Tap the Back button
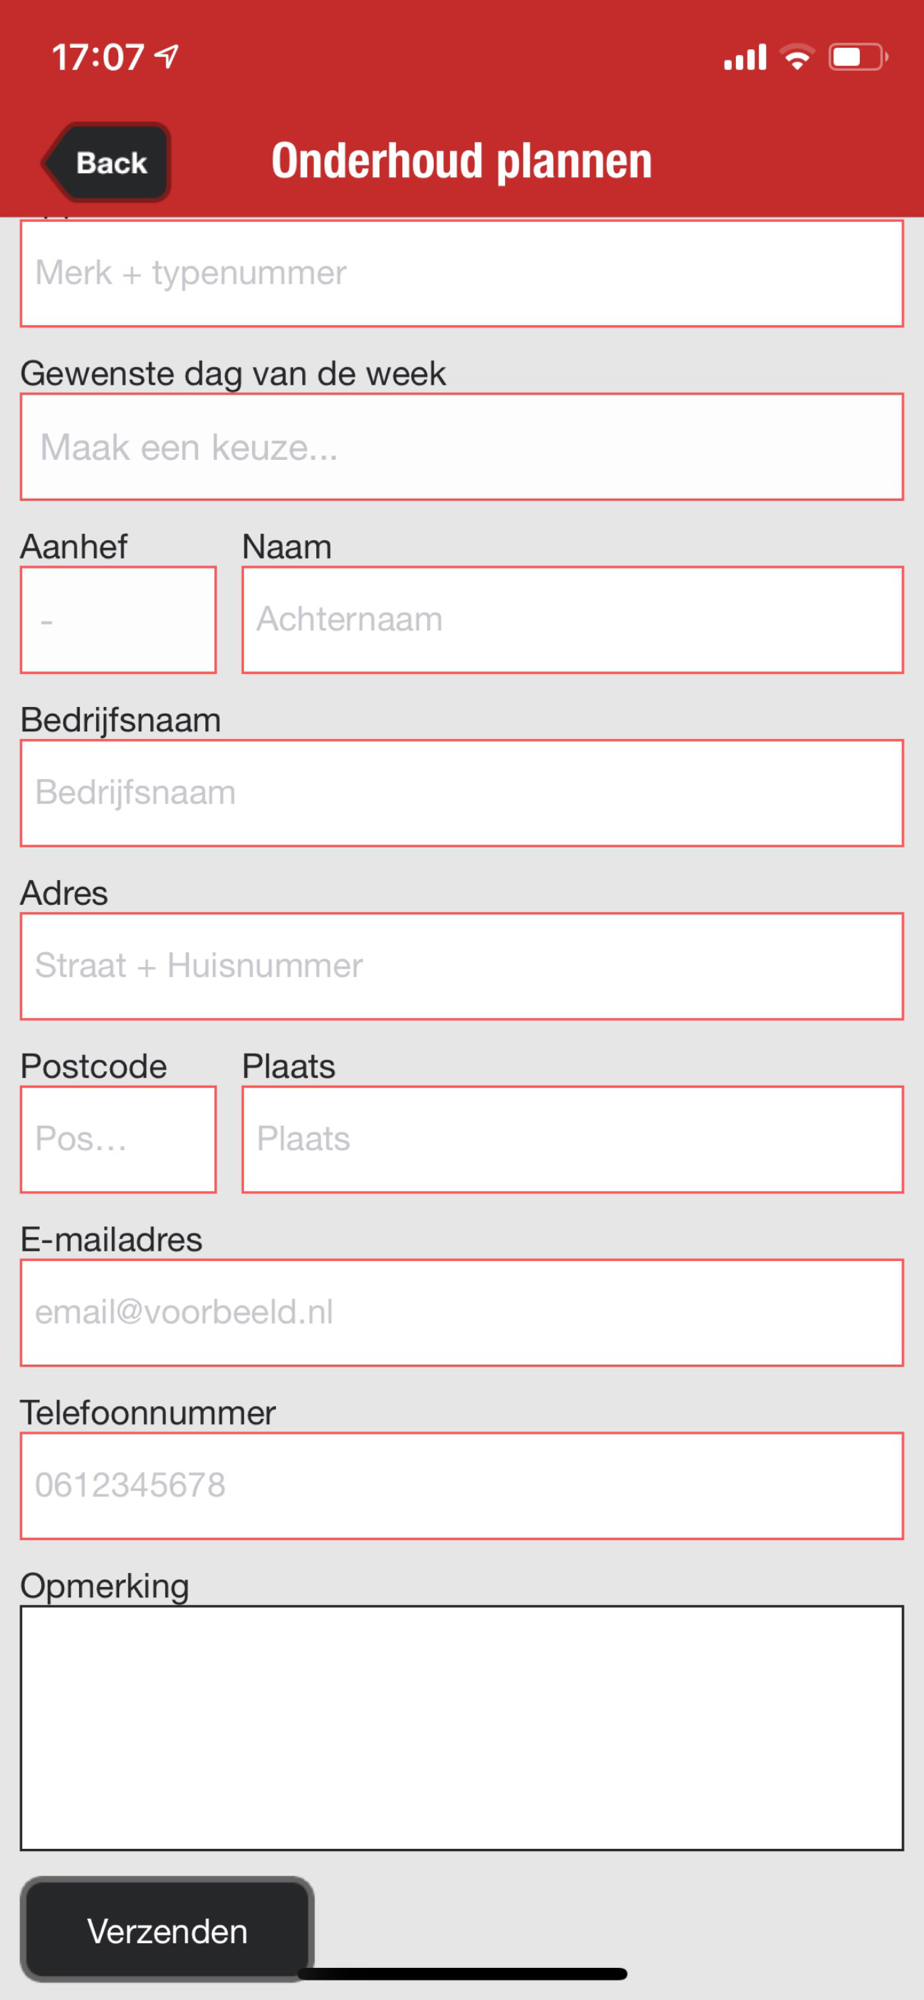Viewport: 924px width, 2000px height. [x=108, y=162]
